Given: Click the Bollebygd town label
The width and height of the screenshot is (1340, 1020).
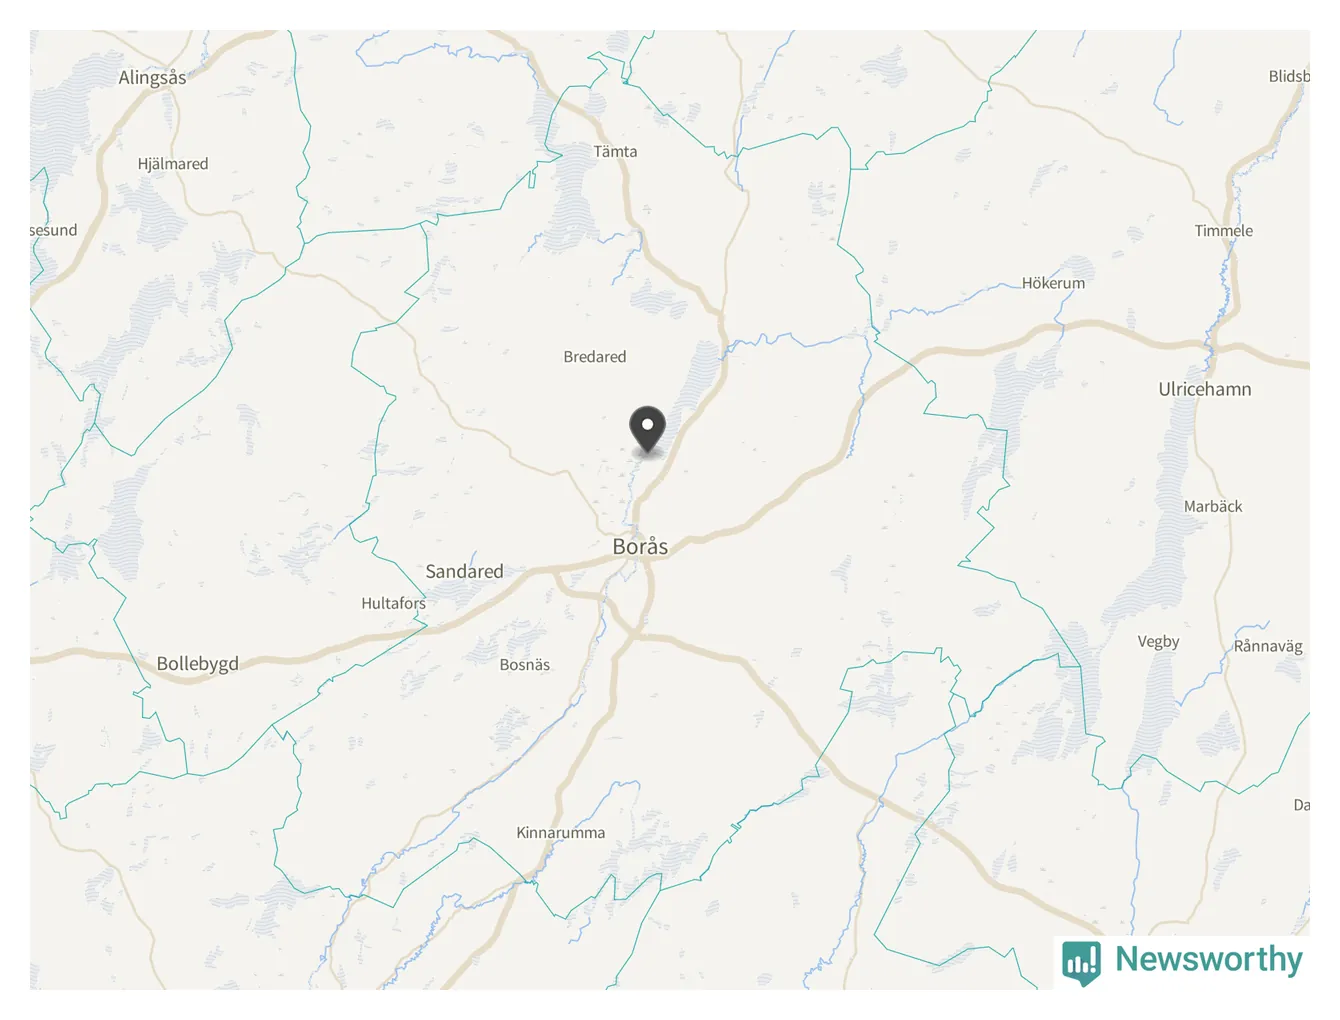Looking at the screenshot, I should click(198, 664).
